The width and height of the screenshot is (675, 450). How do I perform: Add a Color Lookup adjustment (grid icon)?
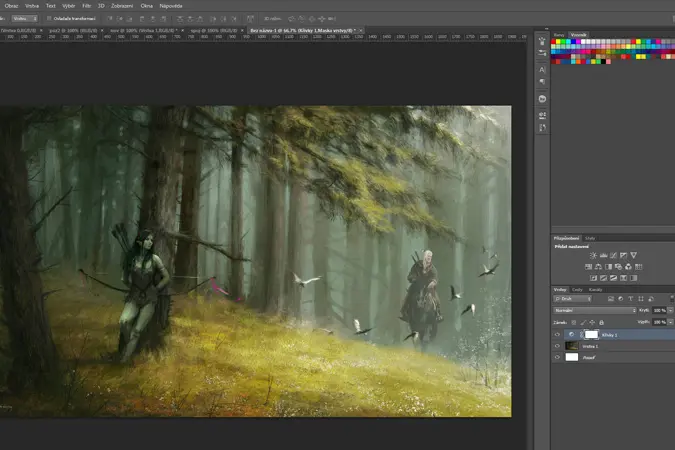tap(638, 267)
